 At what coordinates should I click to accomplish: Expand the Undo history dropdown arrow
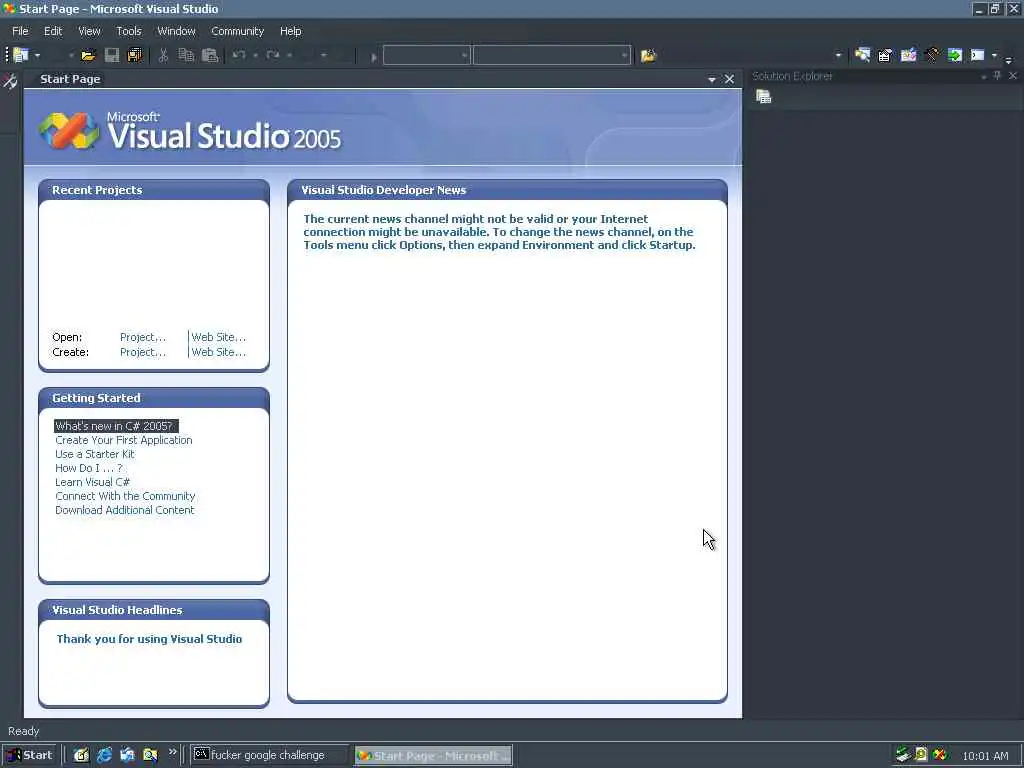pos(255,56)
